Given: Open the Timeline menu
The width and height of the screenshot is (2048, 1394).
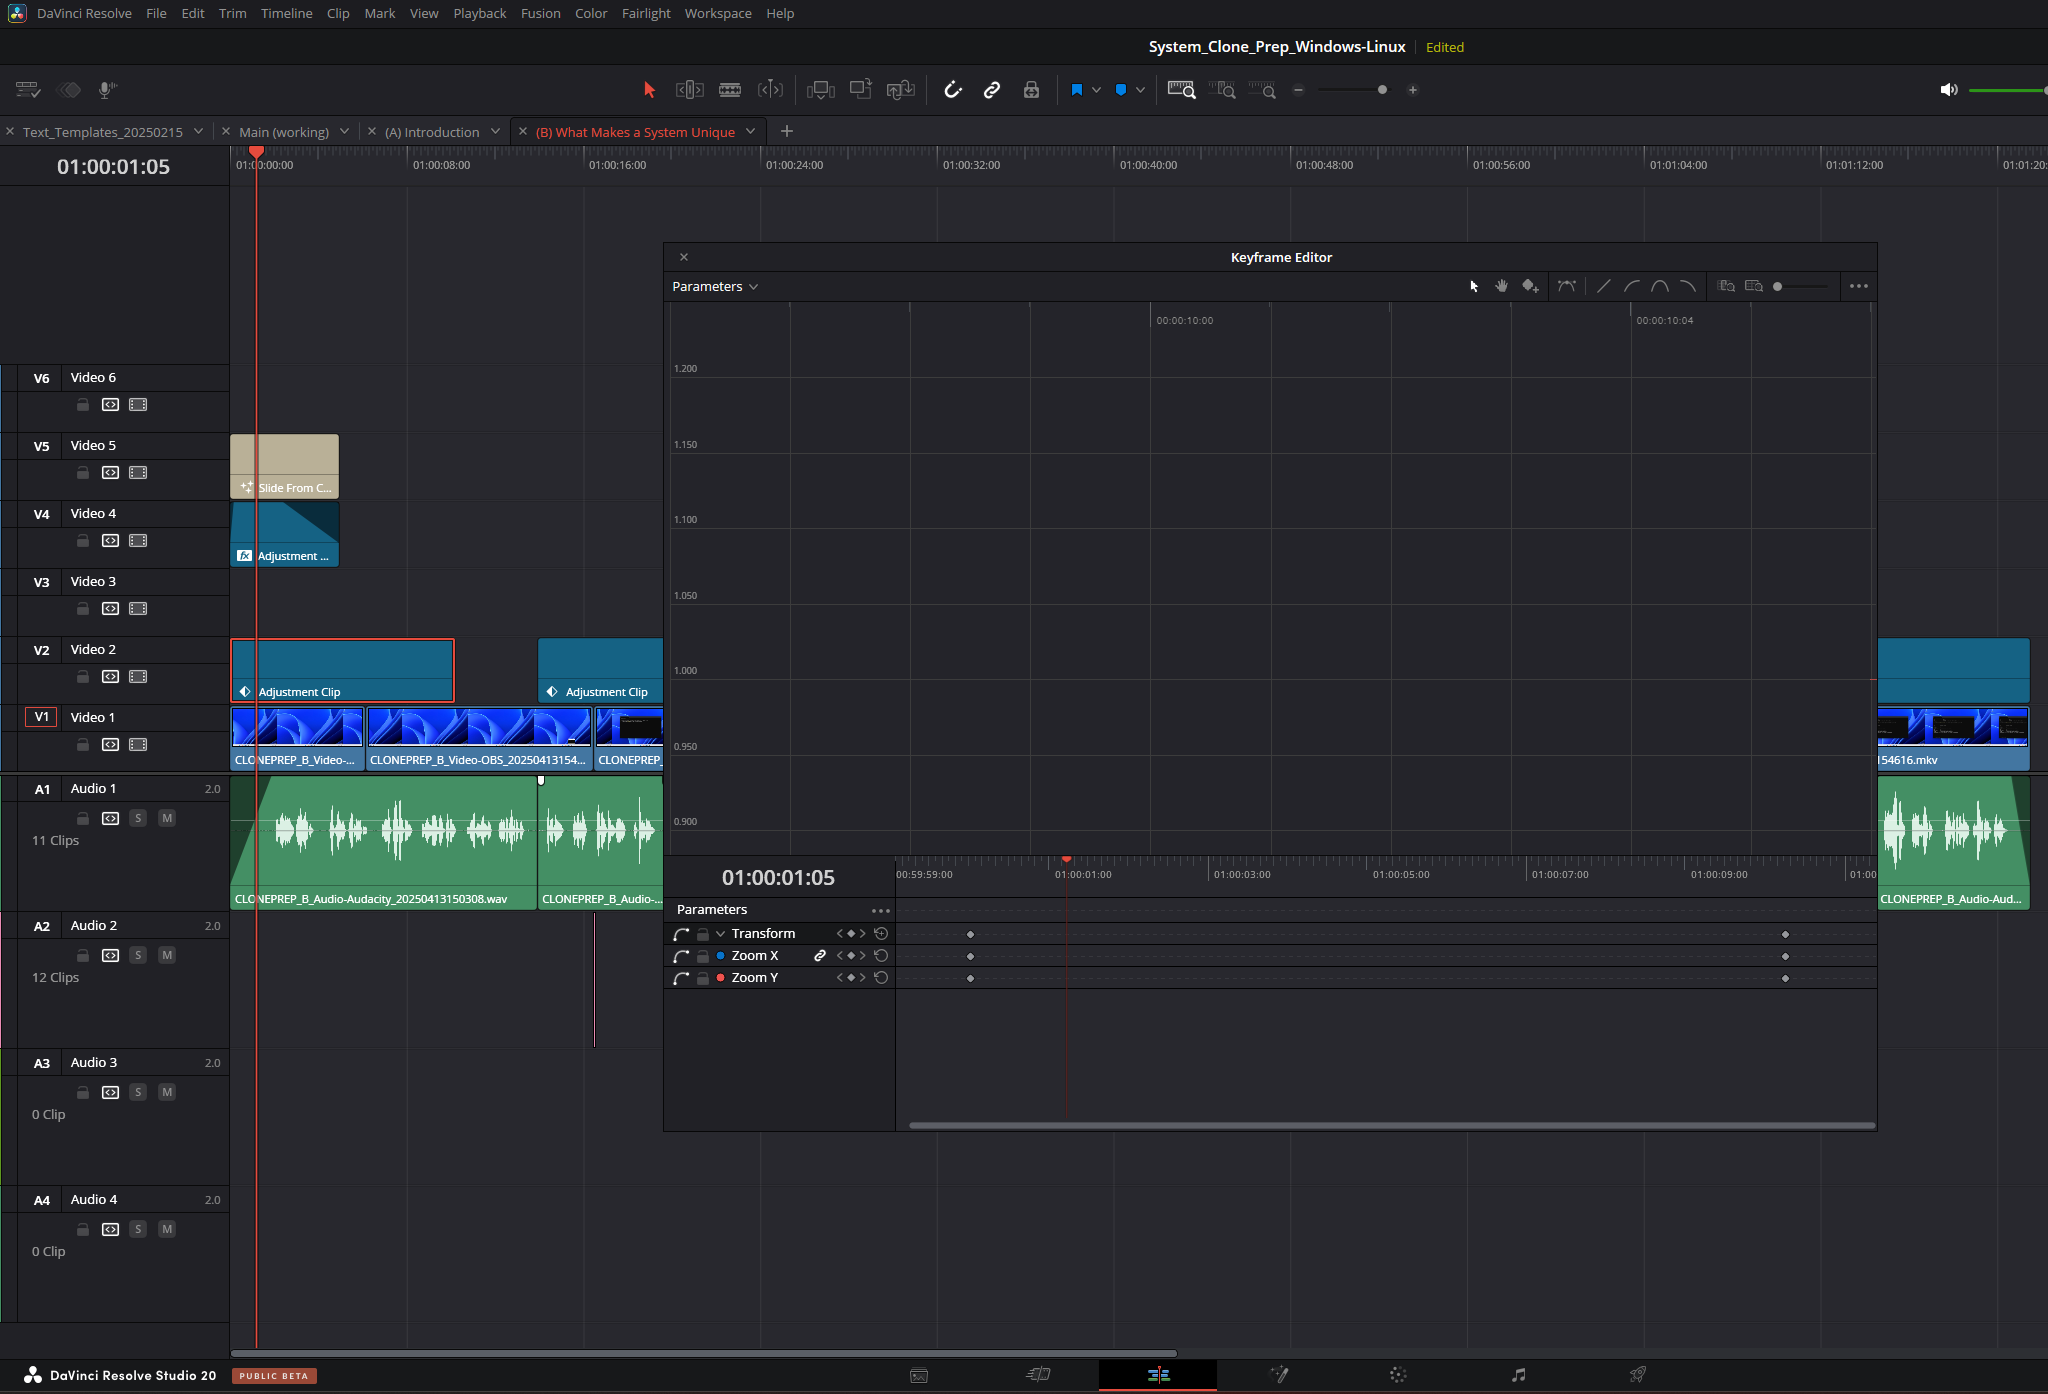Looking at the screenshot, I should click(x=287, y=13).
